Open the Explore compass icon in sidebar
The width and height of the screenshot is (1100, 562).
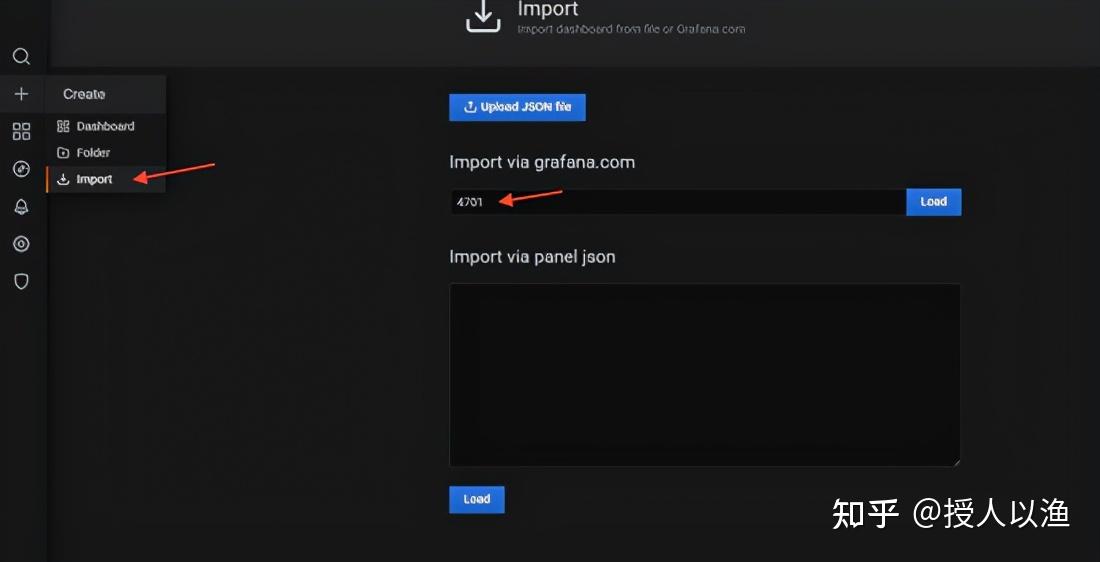click(22, 168)
